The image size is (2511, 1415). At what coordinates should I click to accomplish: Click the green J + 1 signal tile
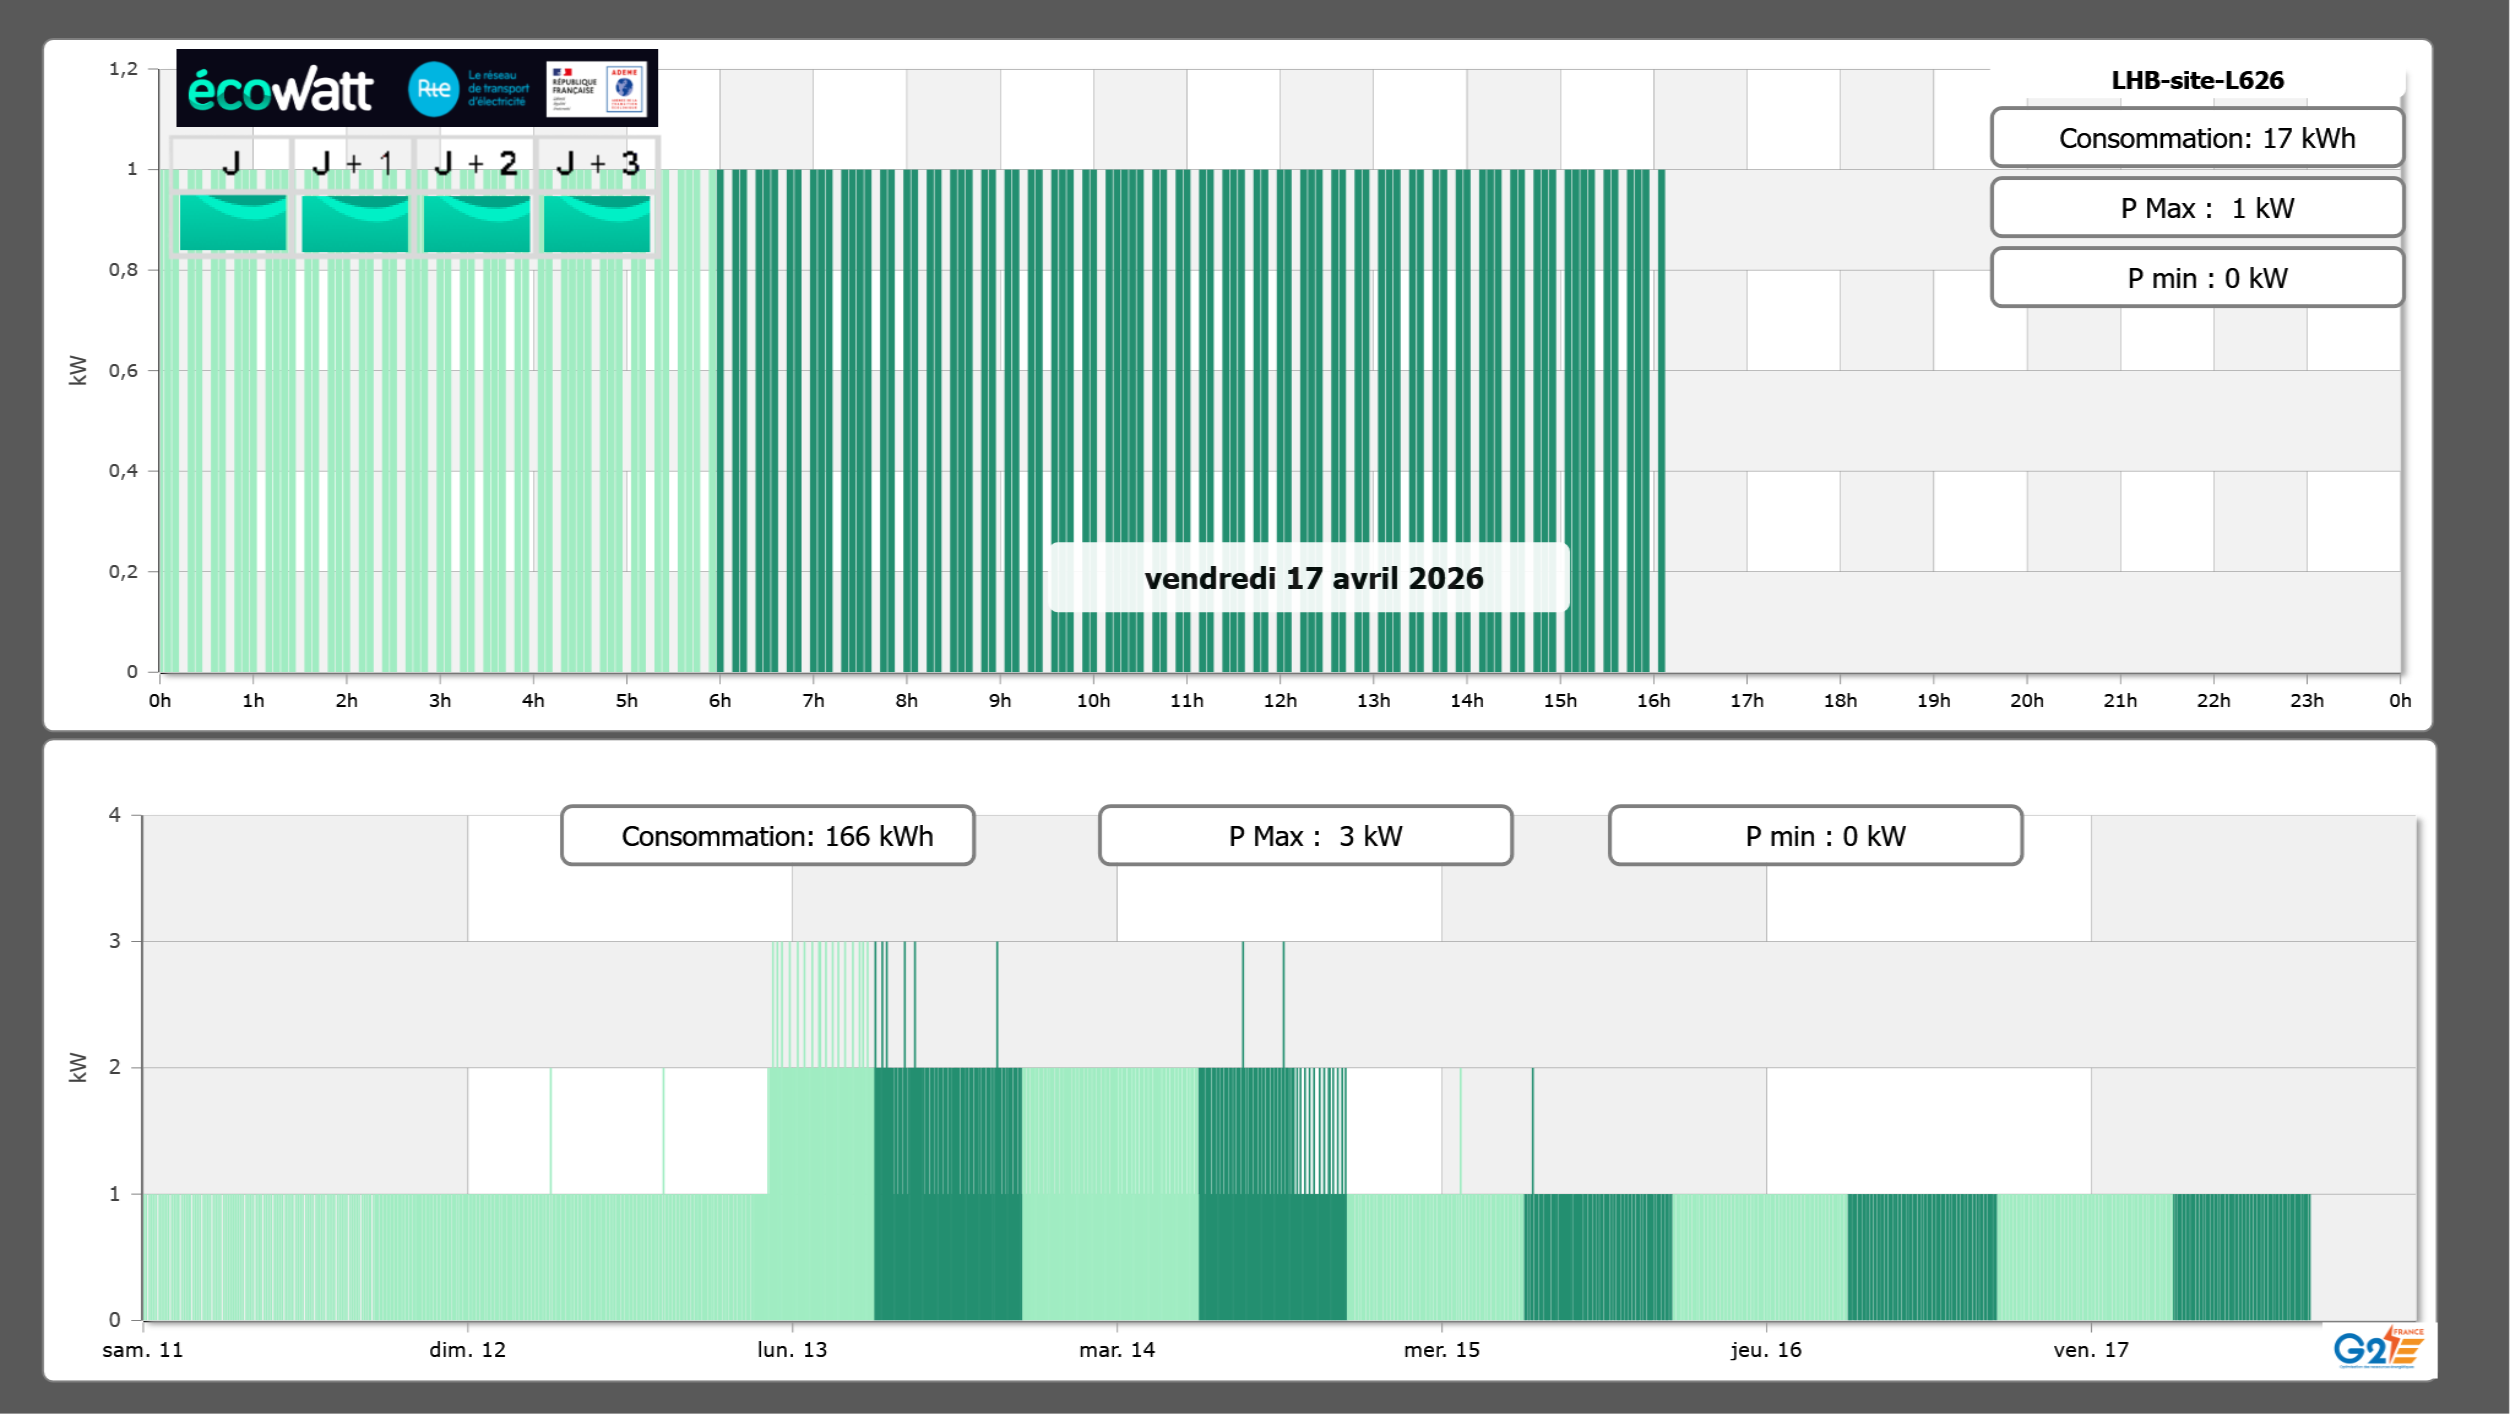point(354,223)
